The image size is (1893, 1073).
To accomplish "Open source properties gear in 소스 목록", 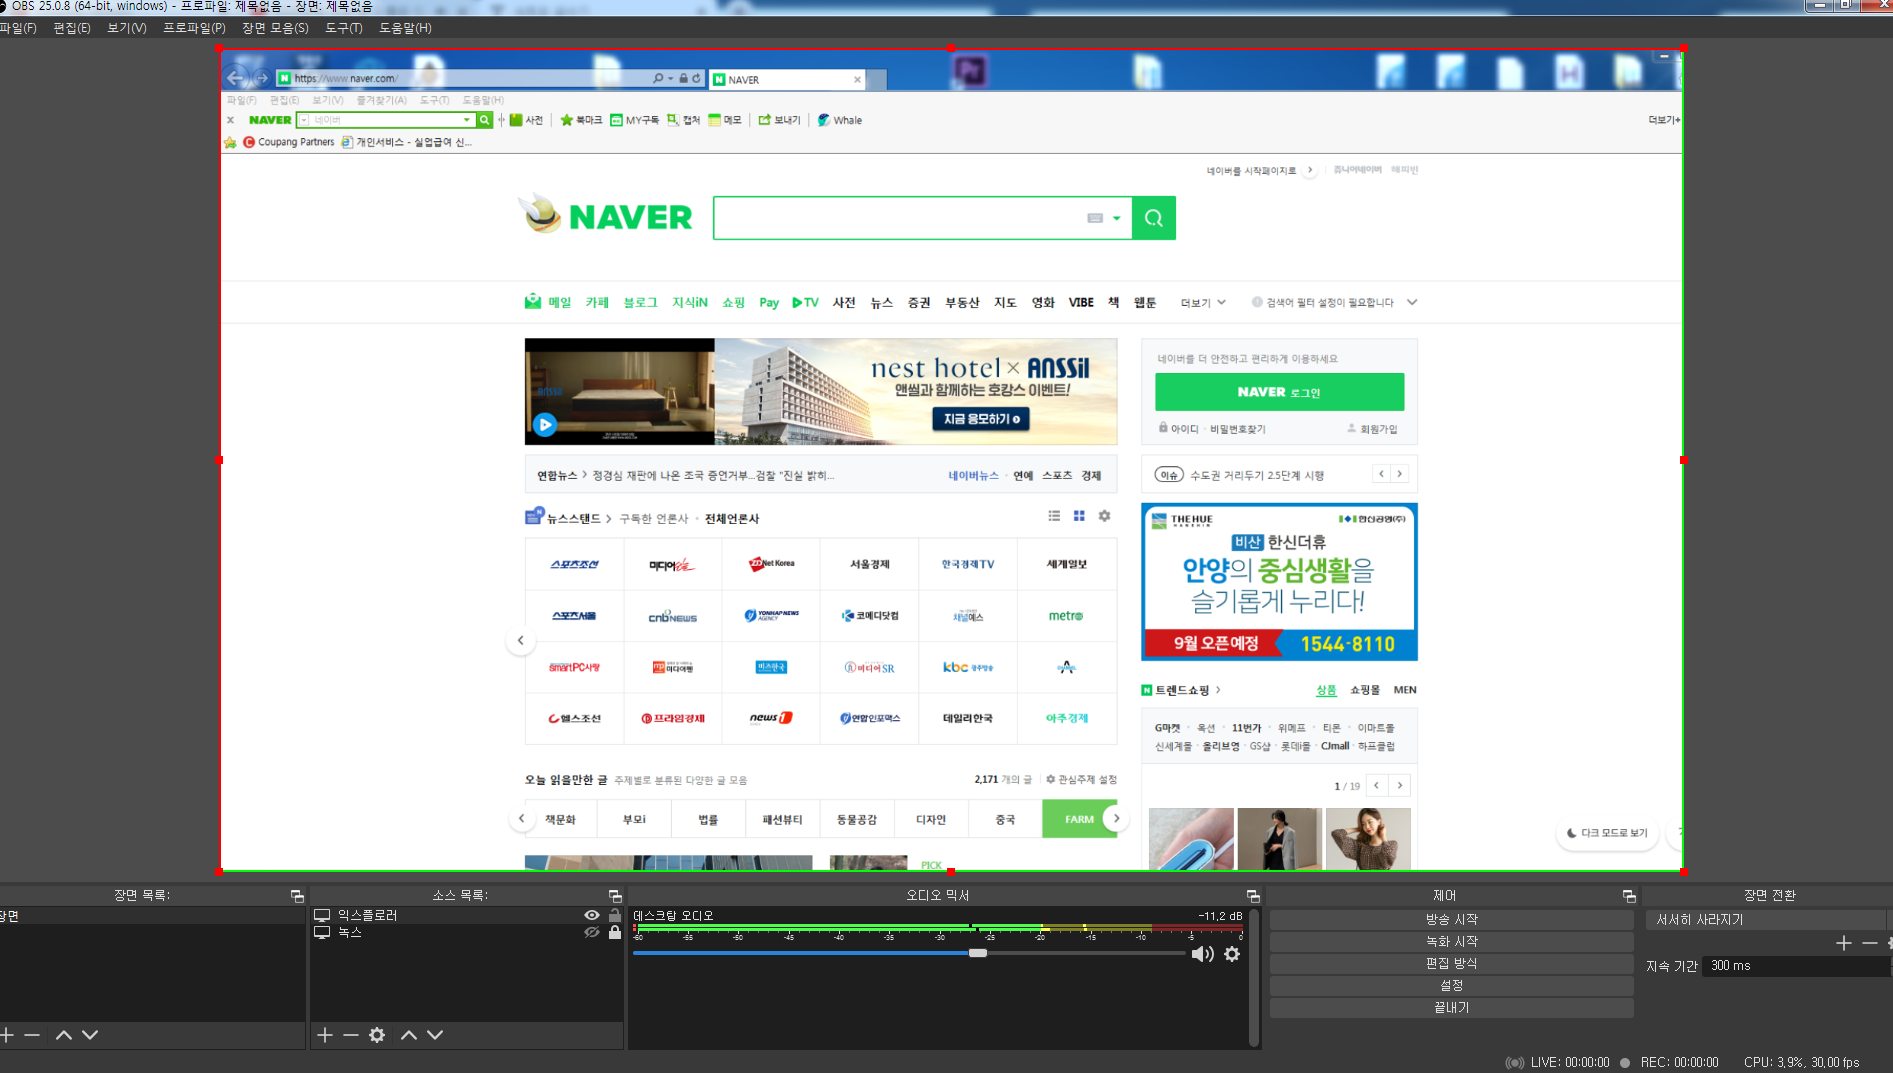I will point(377,1035).
